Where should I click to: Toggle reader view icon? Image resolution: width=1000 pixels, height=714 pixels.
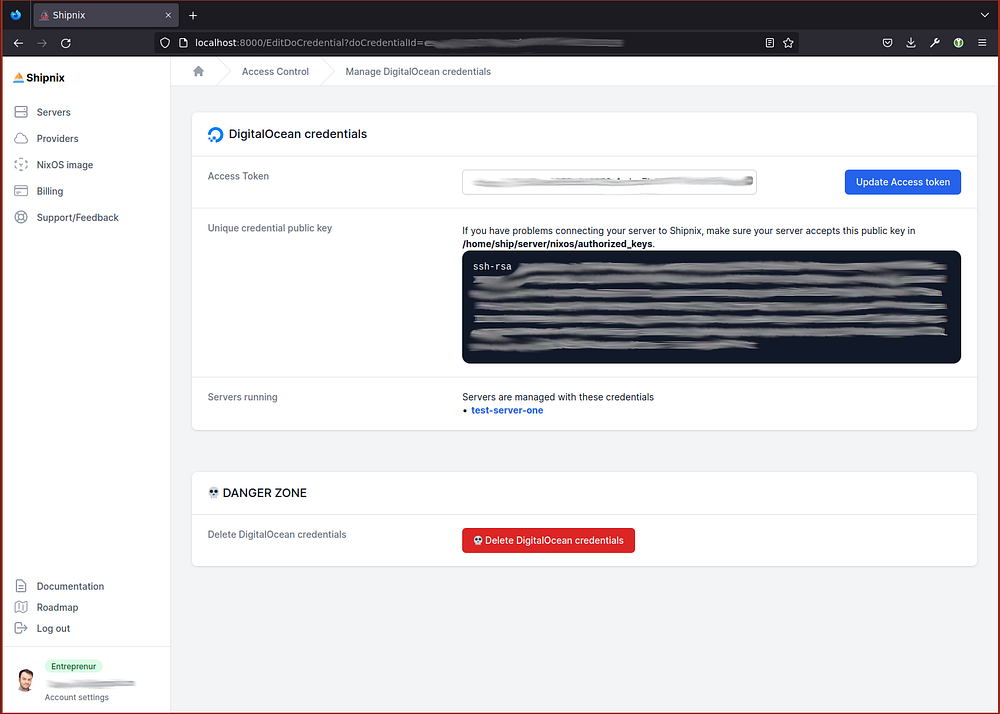[x=770, y=43]
